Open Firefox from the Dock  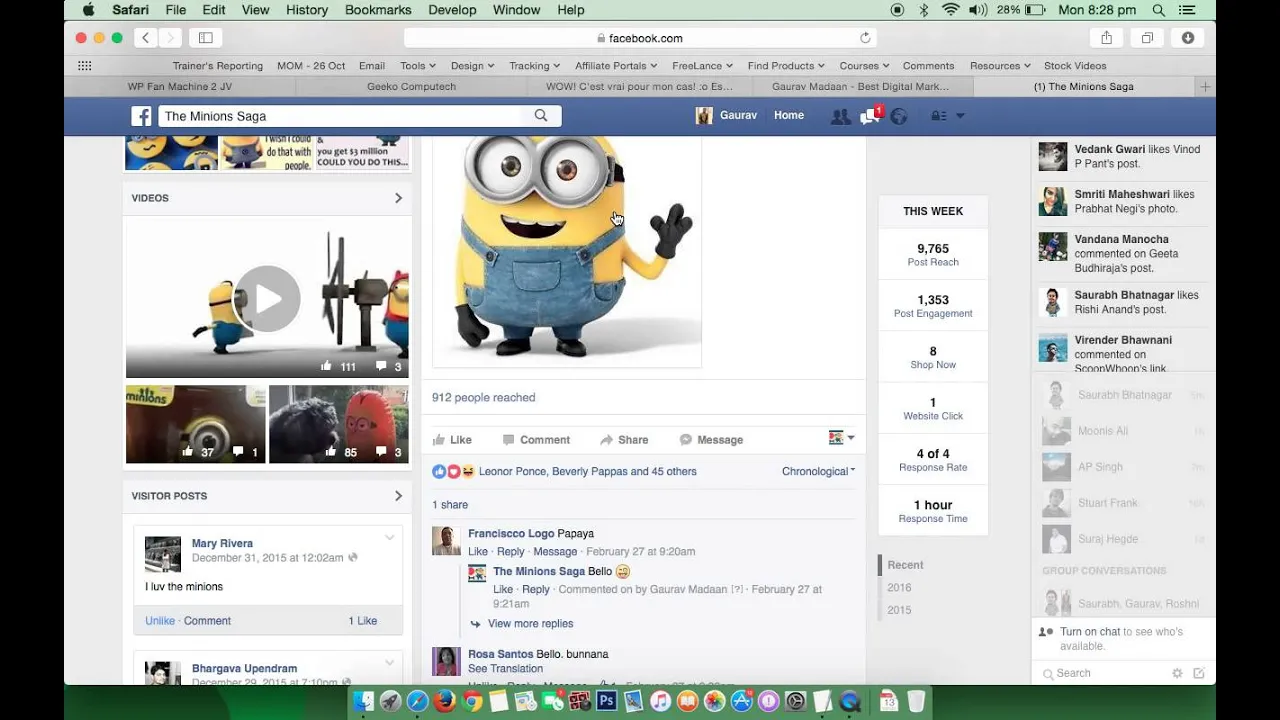[x=445, y=701]
